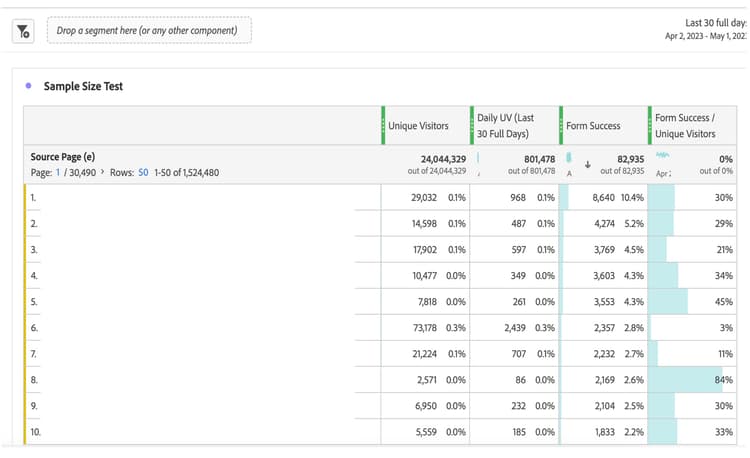Click the segment drop zone field
Screen dimensions: 750x458
(x=149, y=31)
